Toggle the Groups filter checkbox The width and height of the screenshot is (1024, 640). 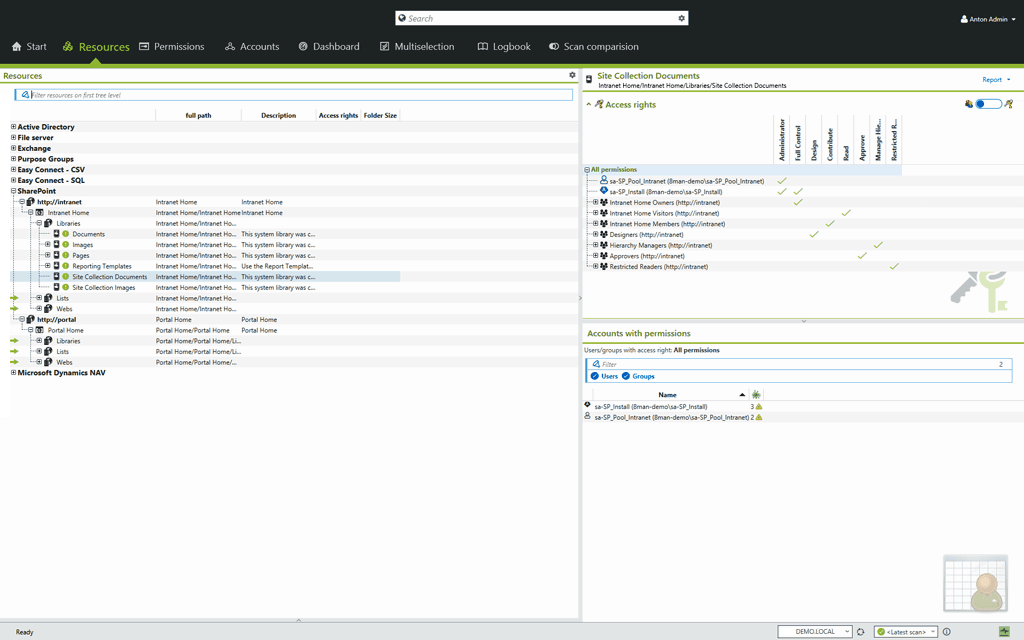(x=626, y=376)
